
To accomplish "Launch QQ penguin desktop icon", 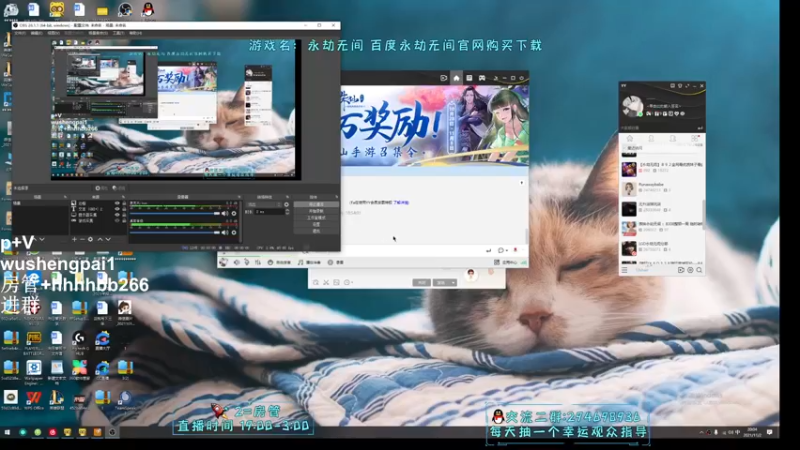I will click(x=148, y=9).
